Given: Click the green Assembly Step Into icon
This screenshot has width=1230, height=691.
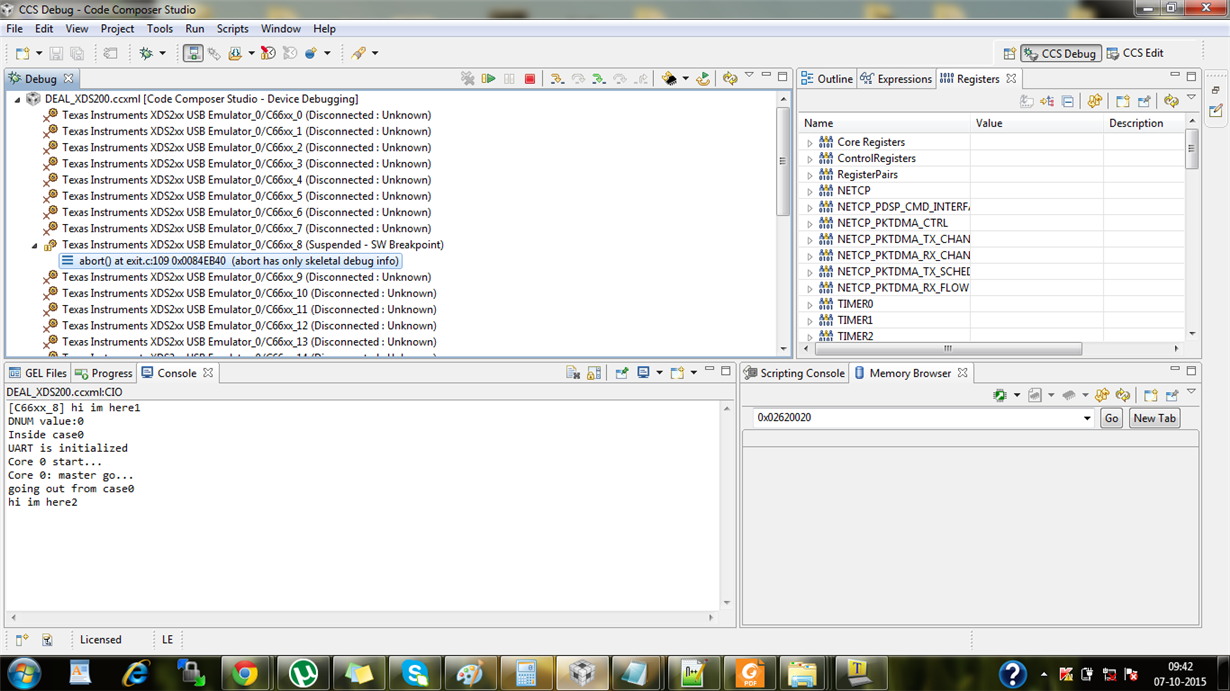Looking at the screenshot, I should pos(598,78).
